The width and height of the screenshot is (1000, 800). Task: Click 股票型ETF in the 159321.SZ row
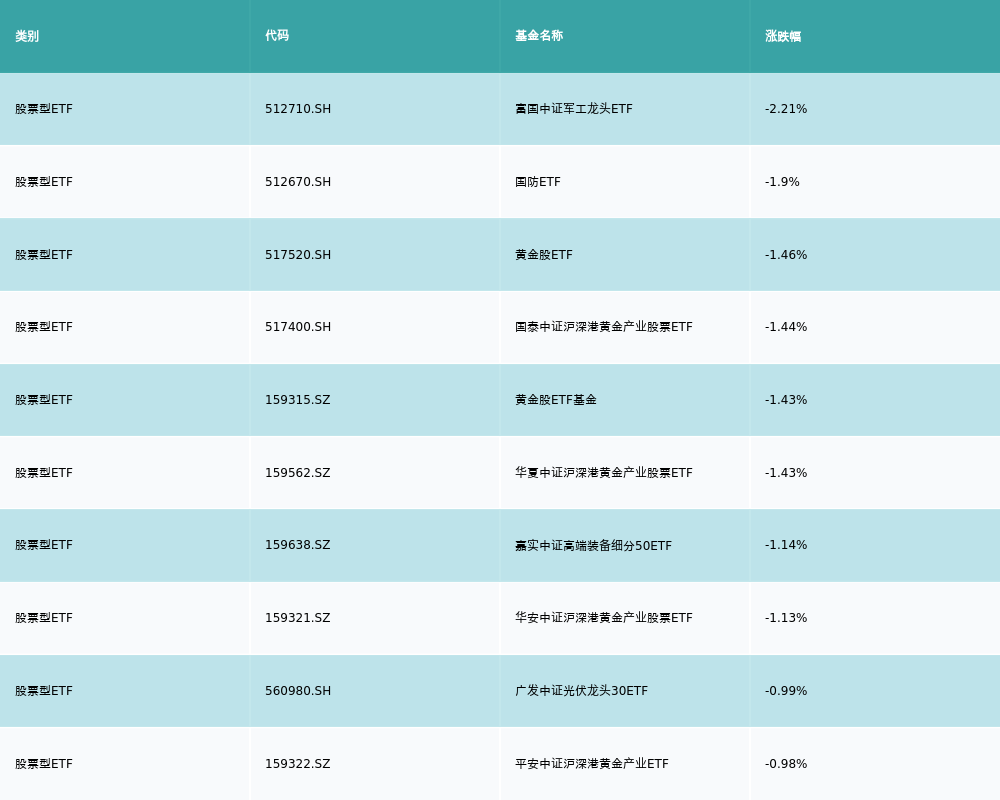coord(44,618)
